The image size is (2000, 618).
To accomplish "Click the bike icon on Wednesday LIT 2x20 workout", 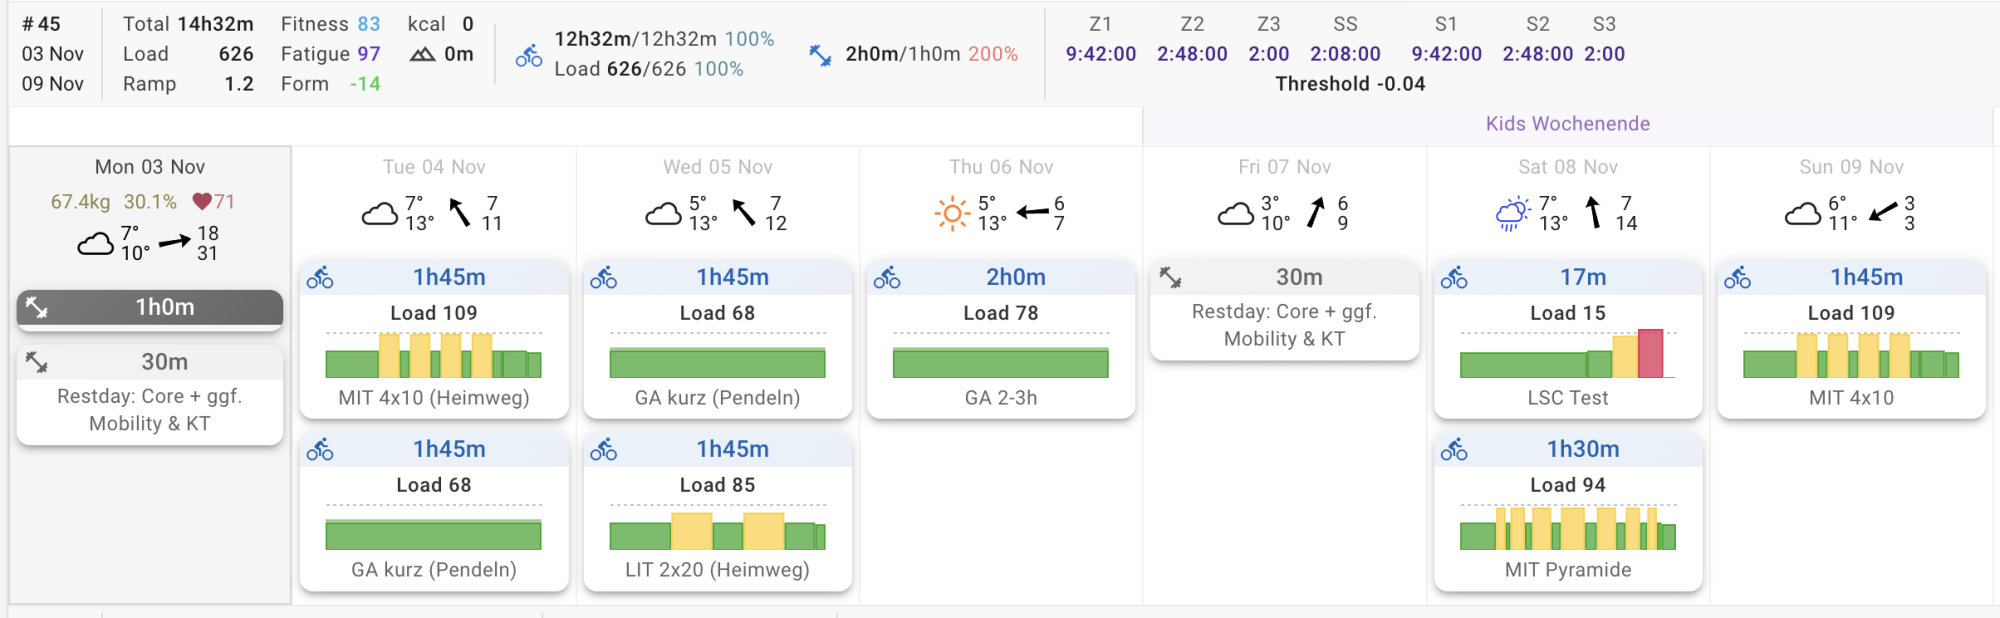I will tap(604, 450).
